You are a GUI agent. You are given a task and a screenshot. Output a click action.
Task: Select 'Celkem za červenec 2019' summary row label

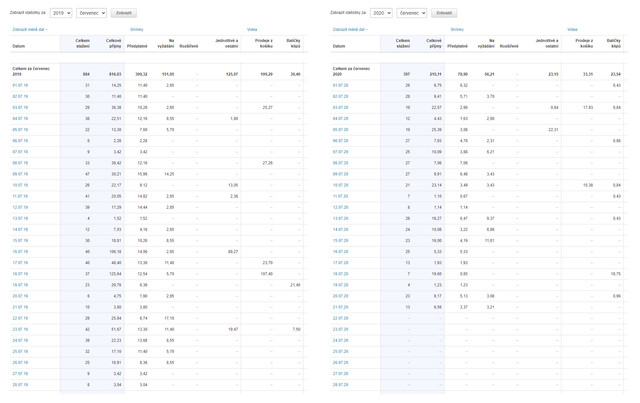click(31, 71)
